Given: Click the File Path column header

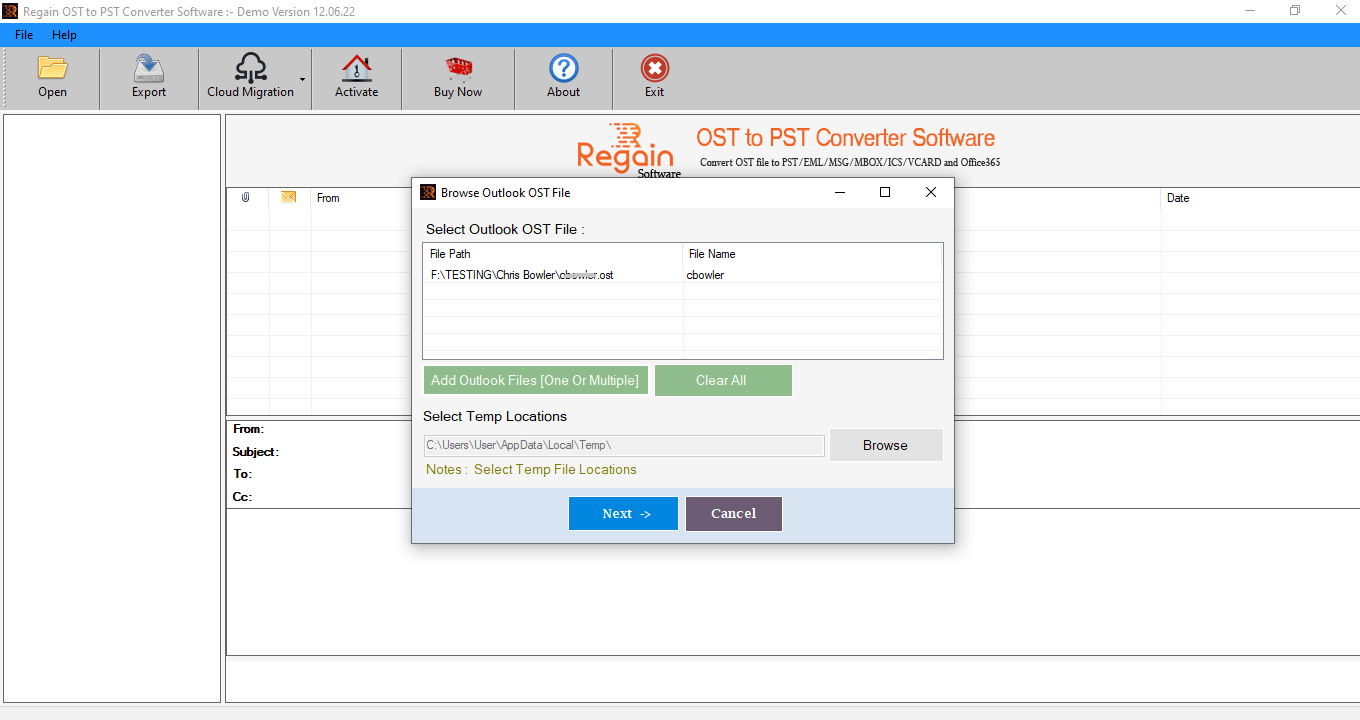Looking at the screenshot, I should point(553,254).
